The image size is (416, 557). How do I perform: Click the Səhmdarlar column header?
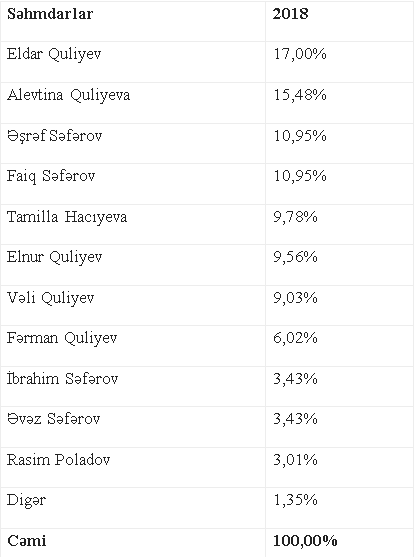click(x=50, y=14)
